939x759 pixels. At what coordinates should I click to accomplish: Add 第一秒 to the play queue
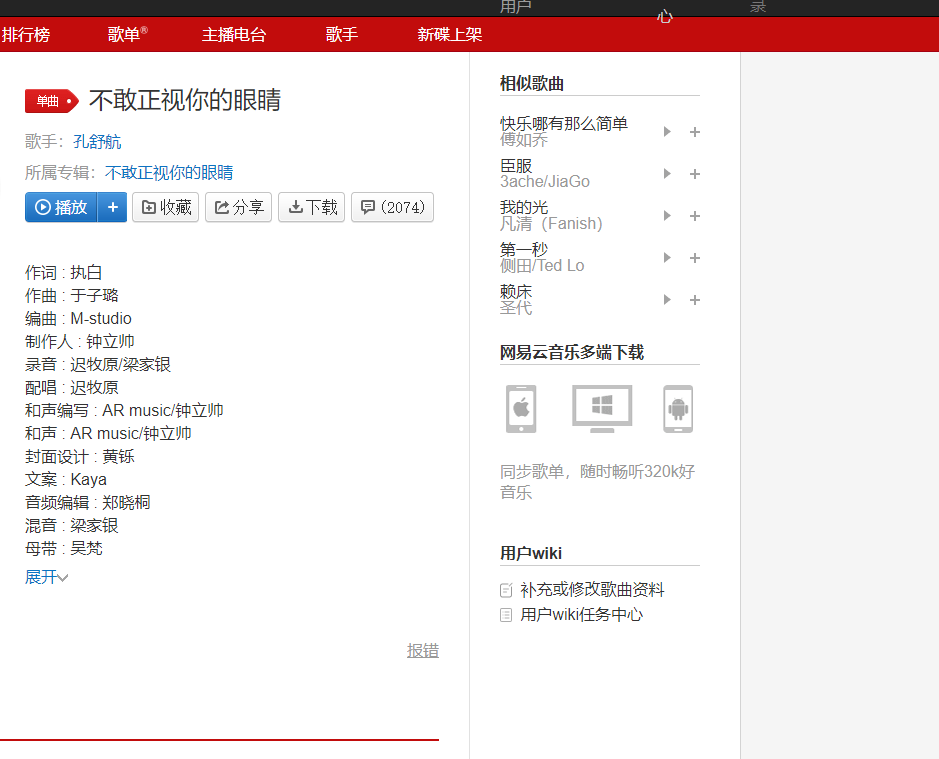[695, 258]
